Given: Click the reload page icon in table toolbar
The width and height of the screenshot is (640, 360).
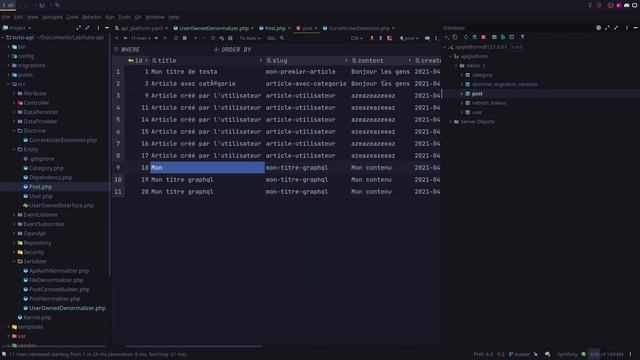Looking at the screenshot, I should click(176, 38).
